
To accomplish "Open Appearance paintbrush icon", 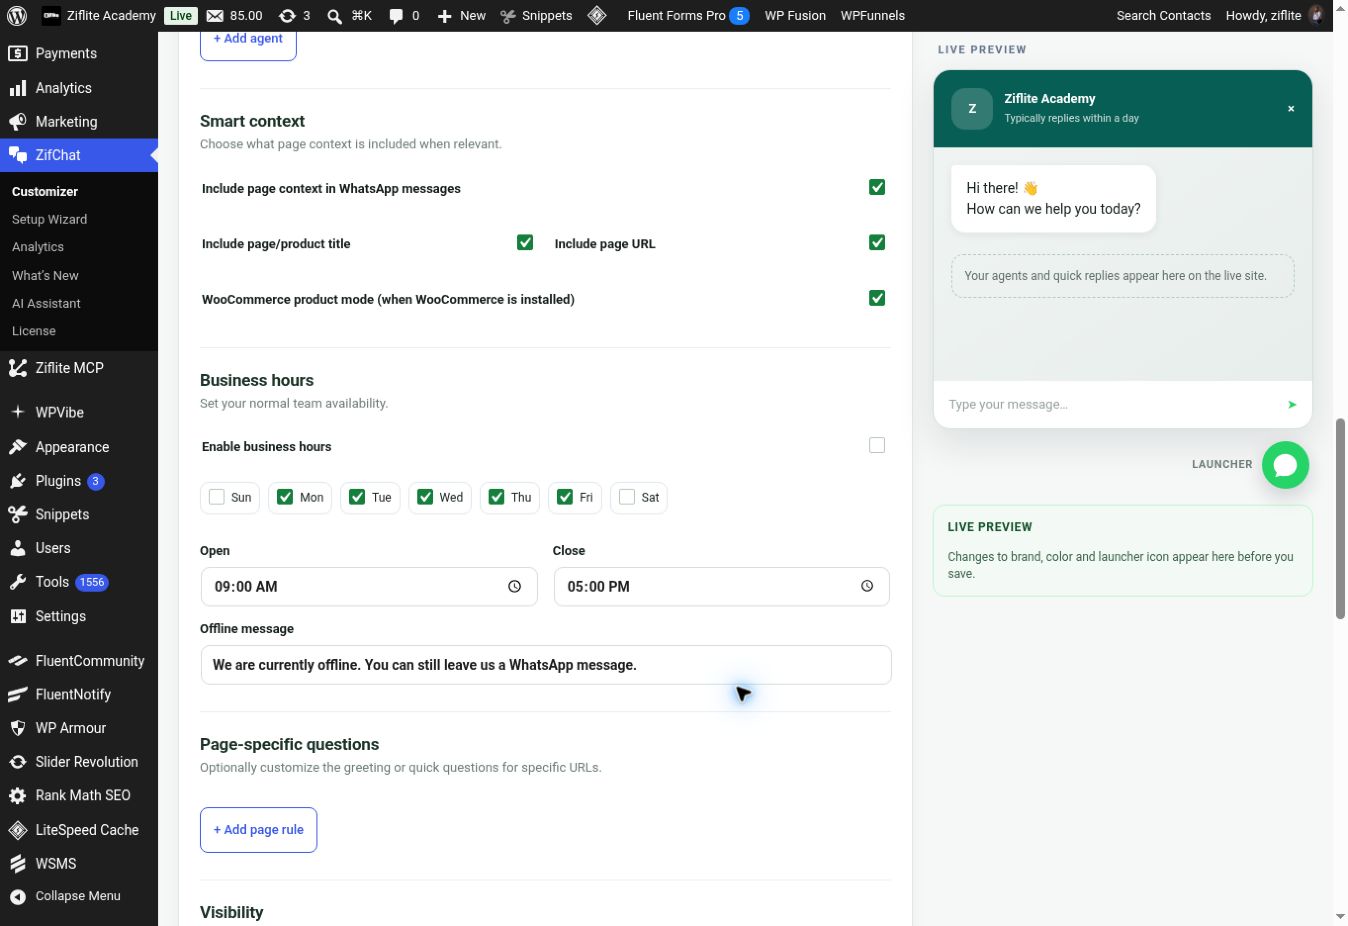I will pos(18,447).
